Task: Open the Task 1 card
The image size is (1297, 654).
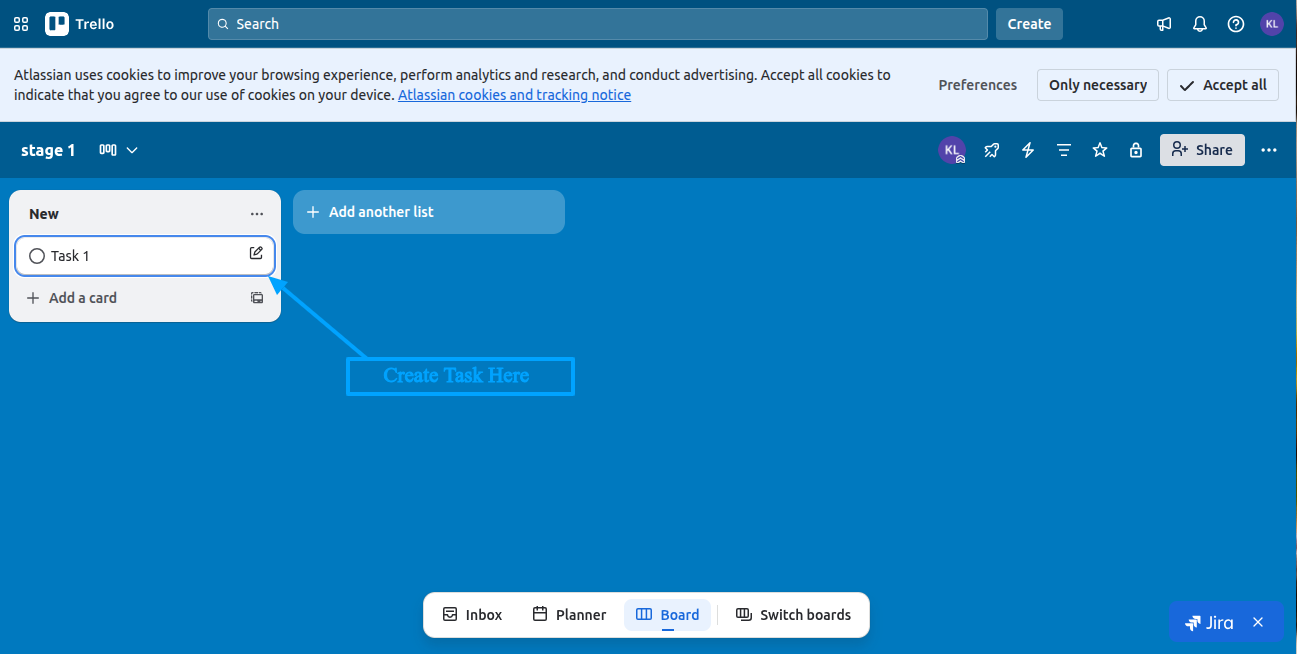Action: (145, 256)
